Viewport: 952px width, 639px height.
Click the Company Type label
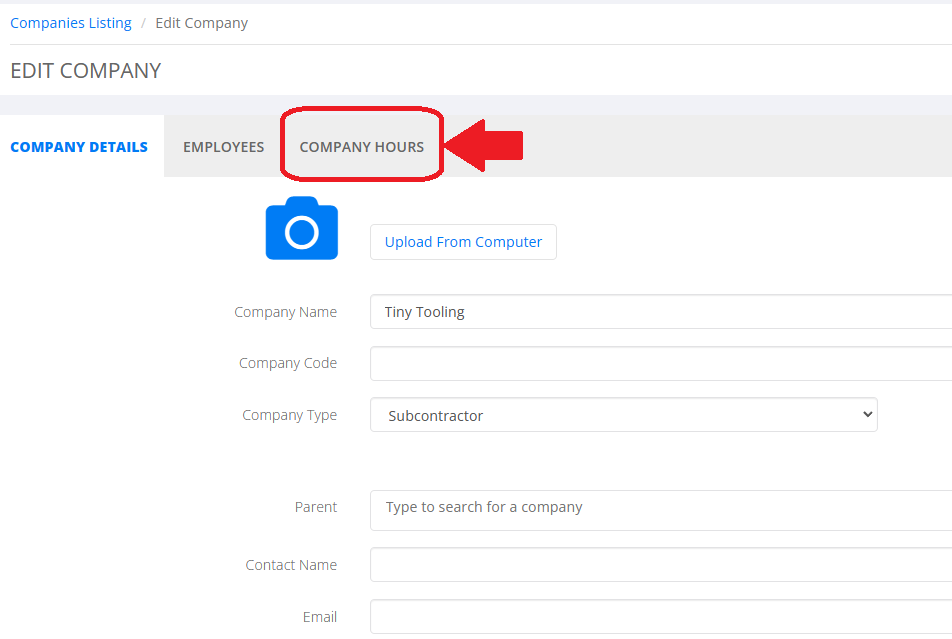pos(290,415)
